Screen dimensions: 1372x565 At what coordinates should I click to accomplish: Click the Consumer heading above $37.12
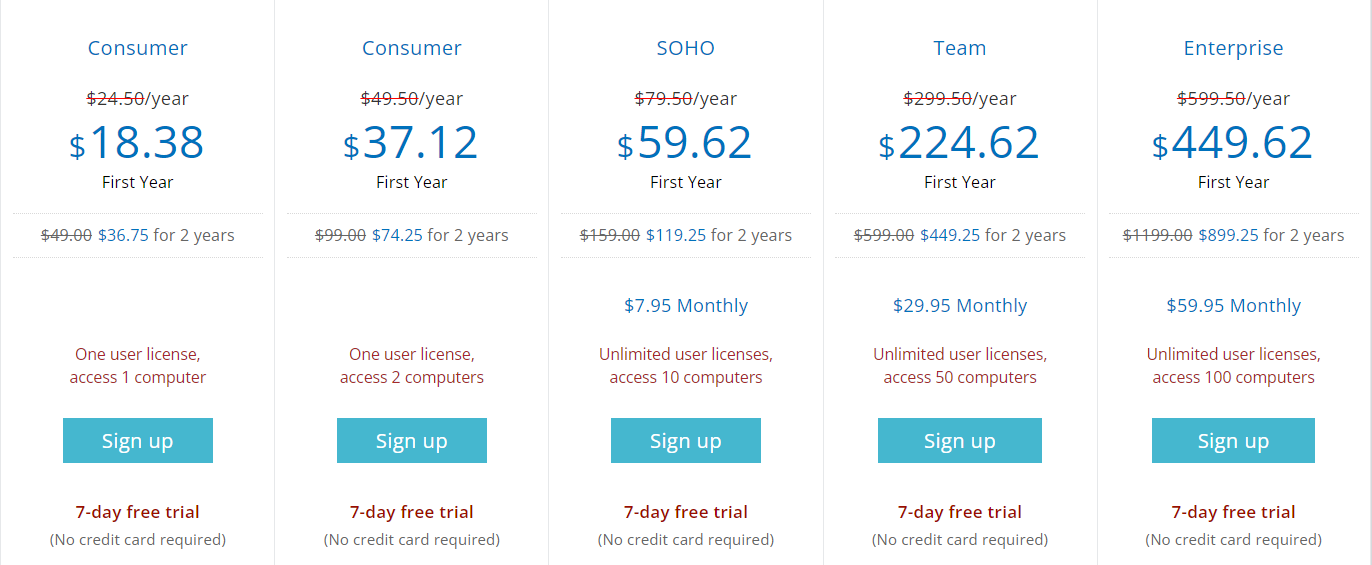pyautogui.click(x=412, y=48)
